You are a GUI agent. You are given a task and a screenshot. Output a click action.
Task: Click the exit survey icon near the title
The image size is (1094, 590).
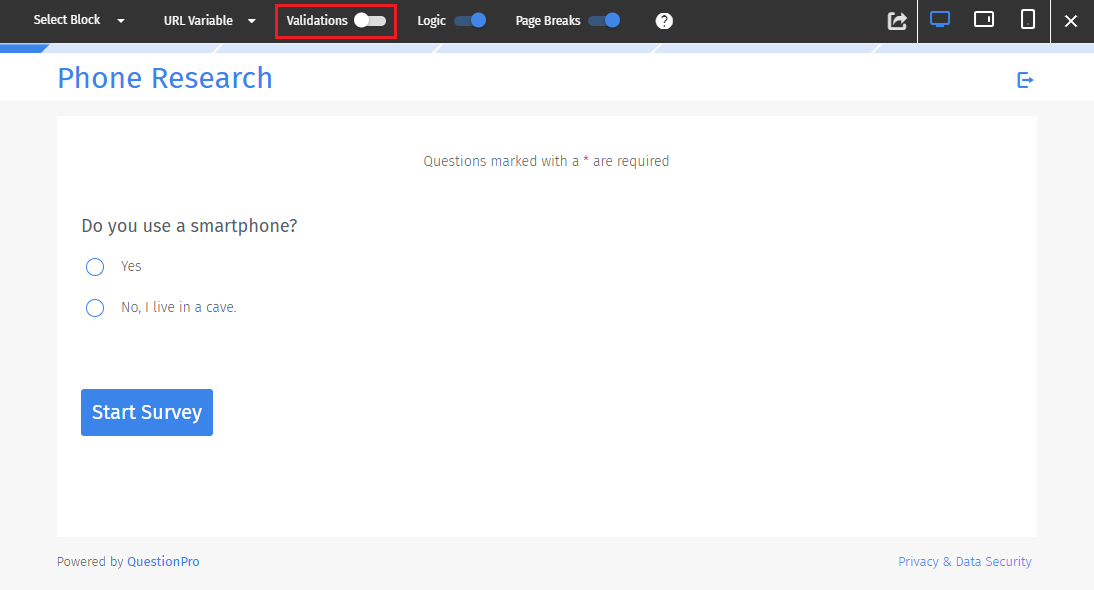(x=1024, y=79)
